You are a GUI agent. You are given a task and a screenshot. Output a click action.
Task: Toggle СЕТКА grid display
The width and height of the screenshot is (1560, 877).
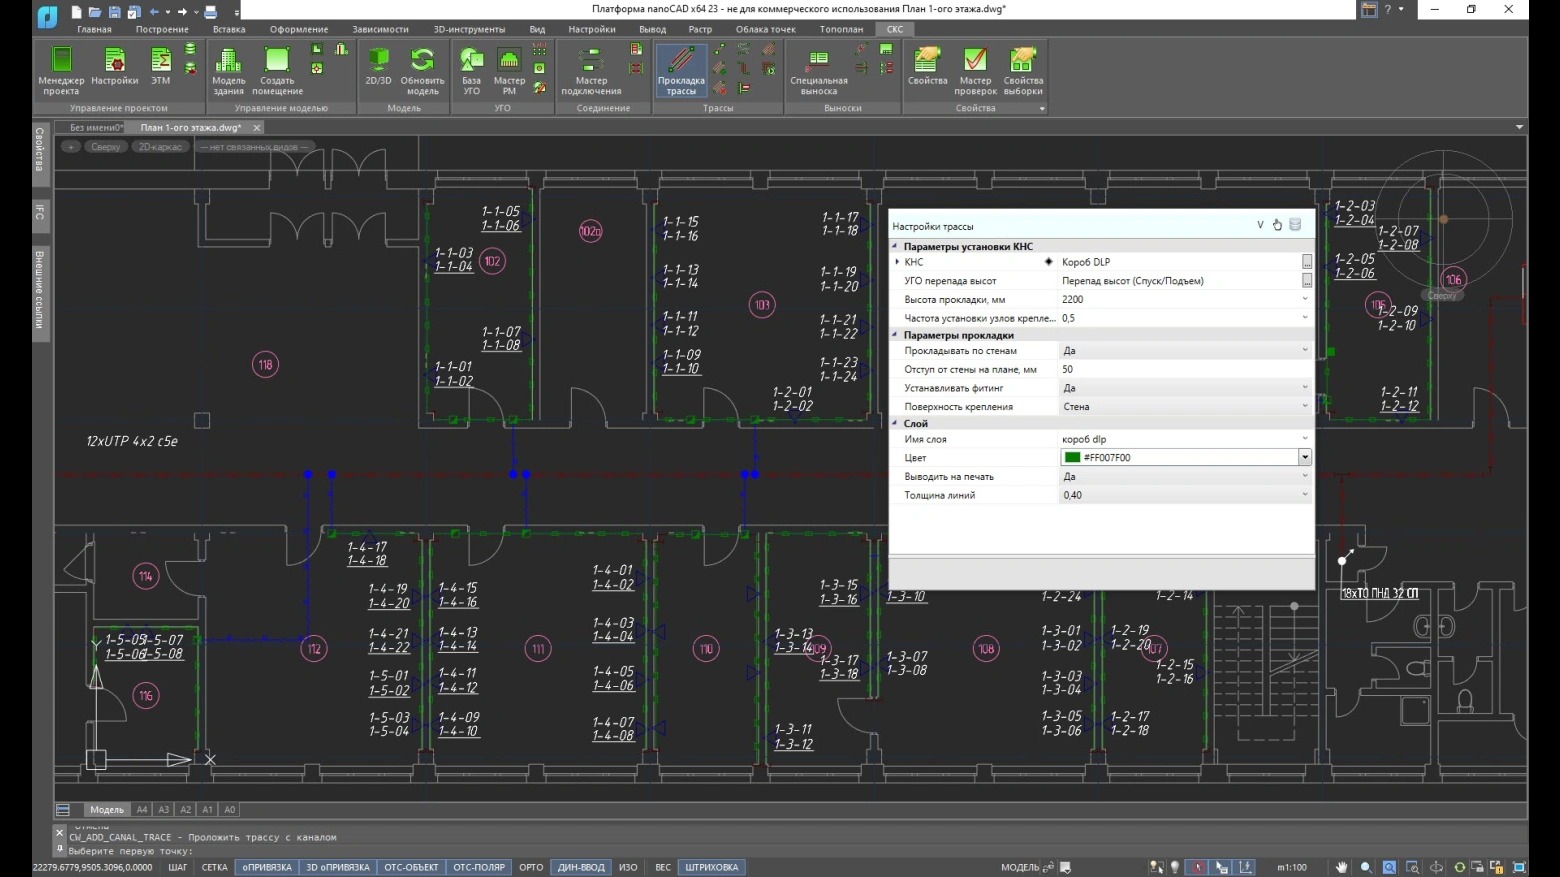click(x=214, y=867)
